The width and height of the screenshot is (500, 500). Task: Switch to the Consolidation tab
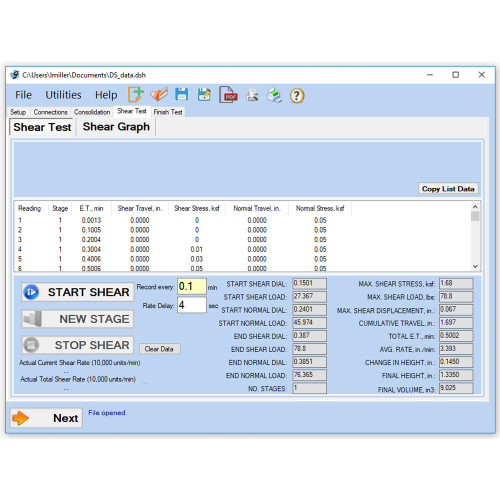click(x=92, y=112)
